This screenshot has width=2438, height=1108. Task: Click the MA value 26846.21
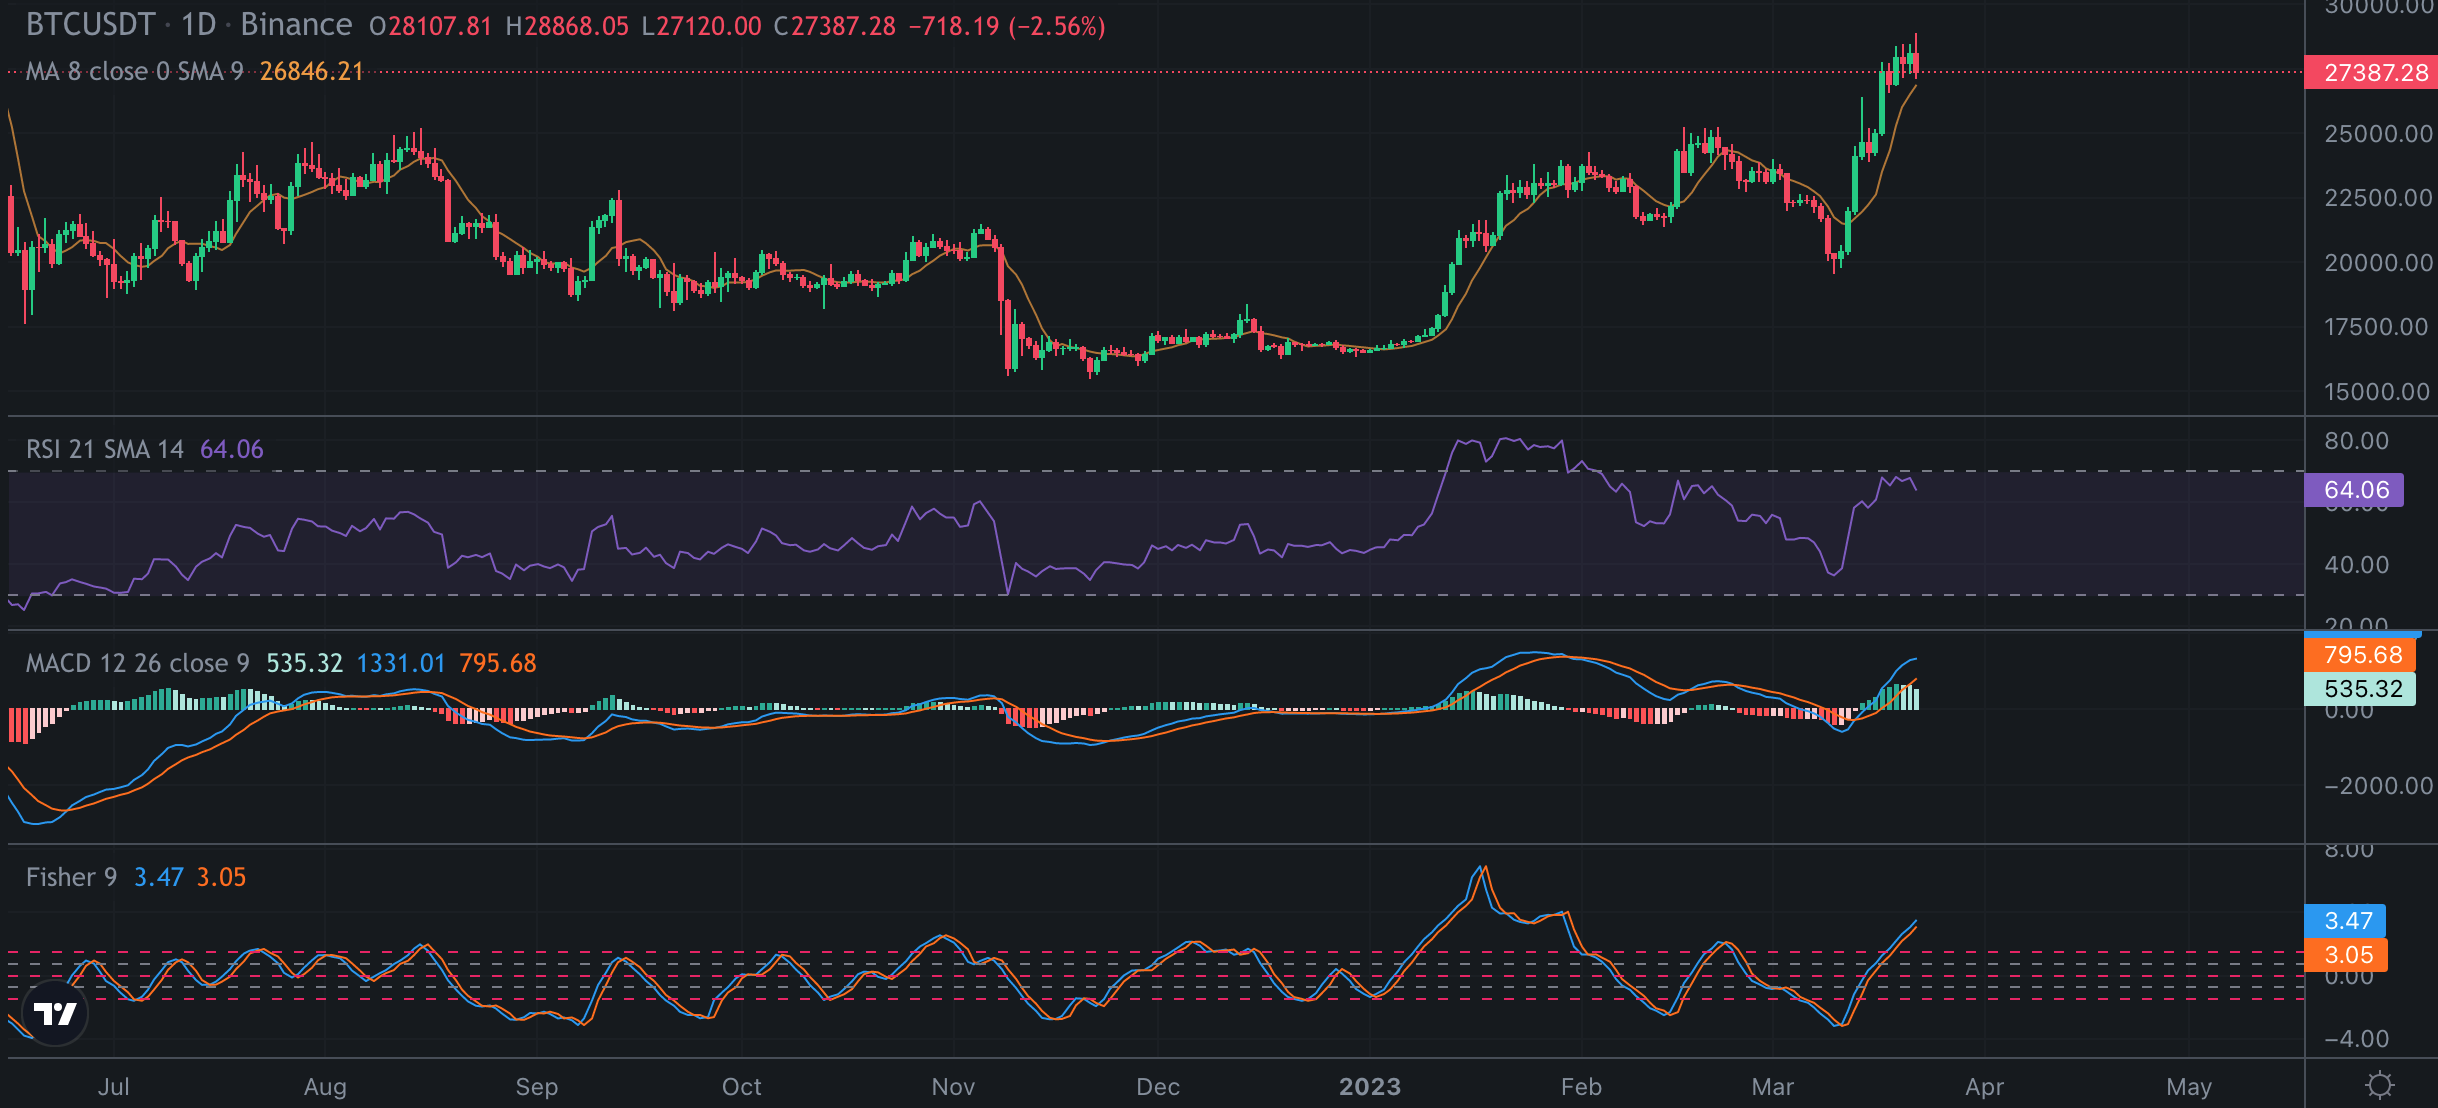(312, 72)
